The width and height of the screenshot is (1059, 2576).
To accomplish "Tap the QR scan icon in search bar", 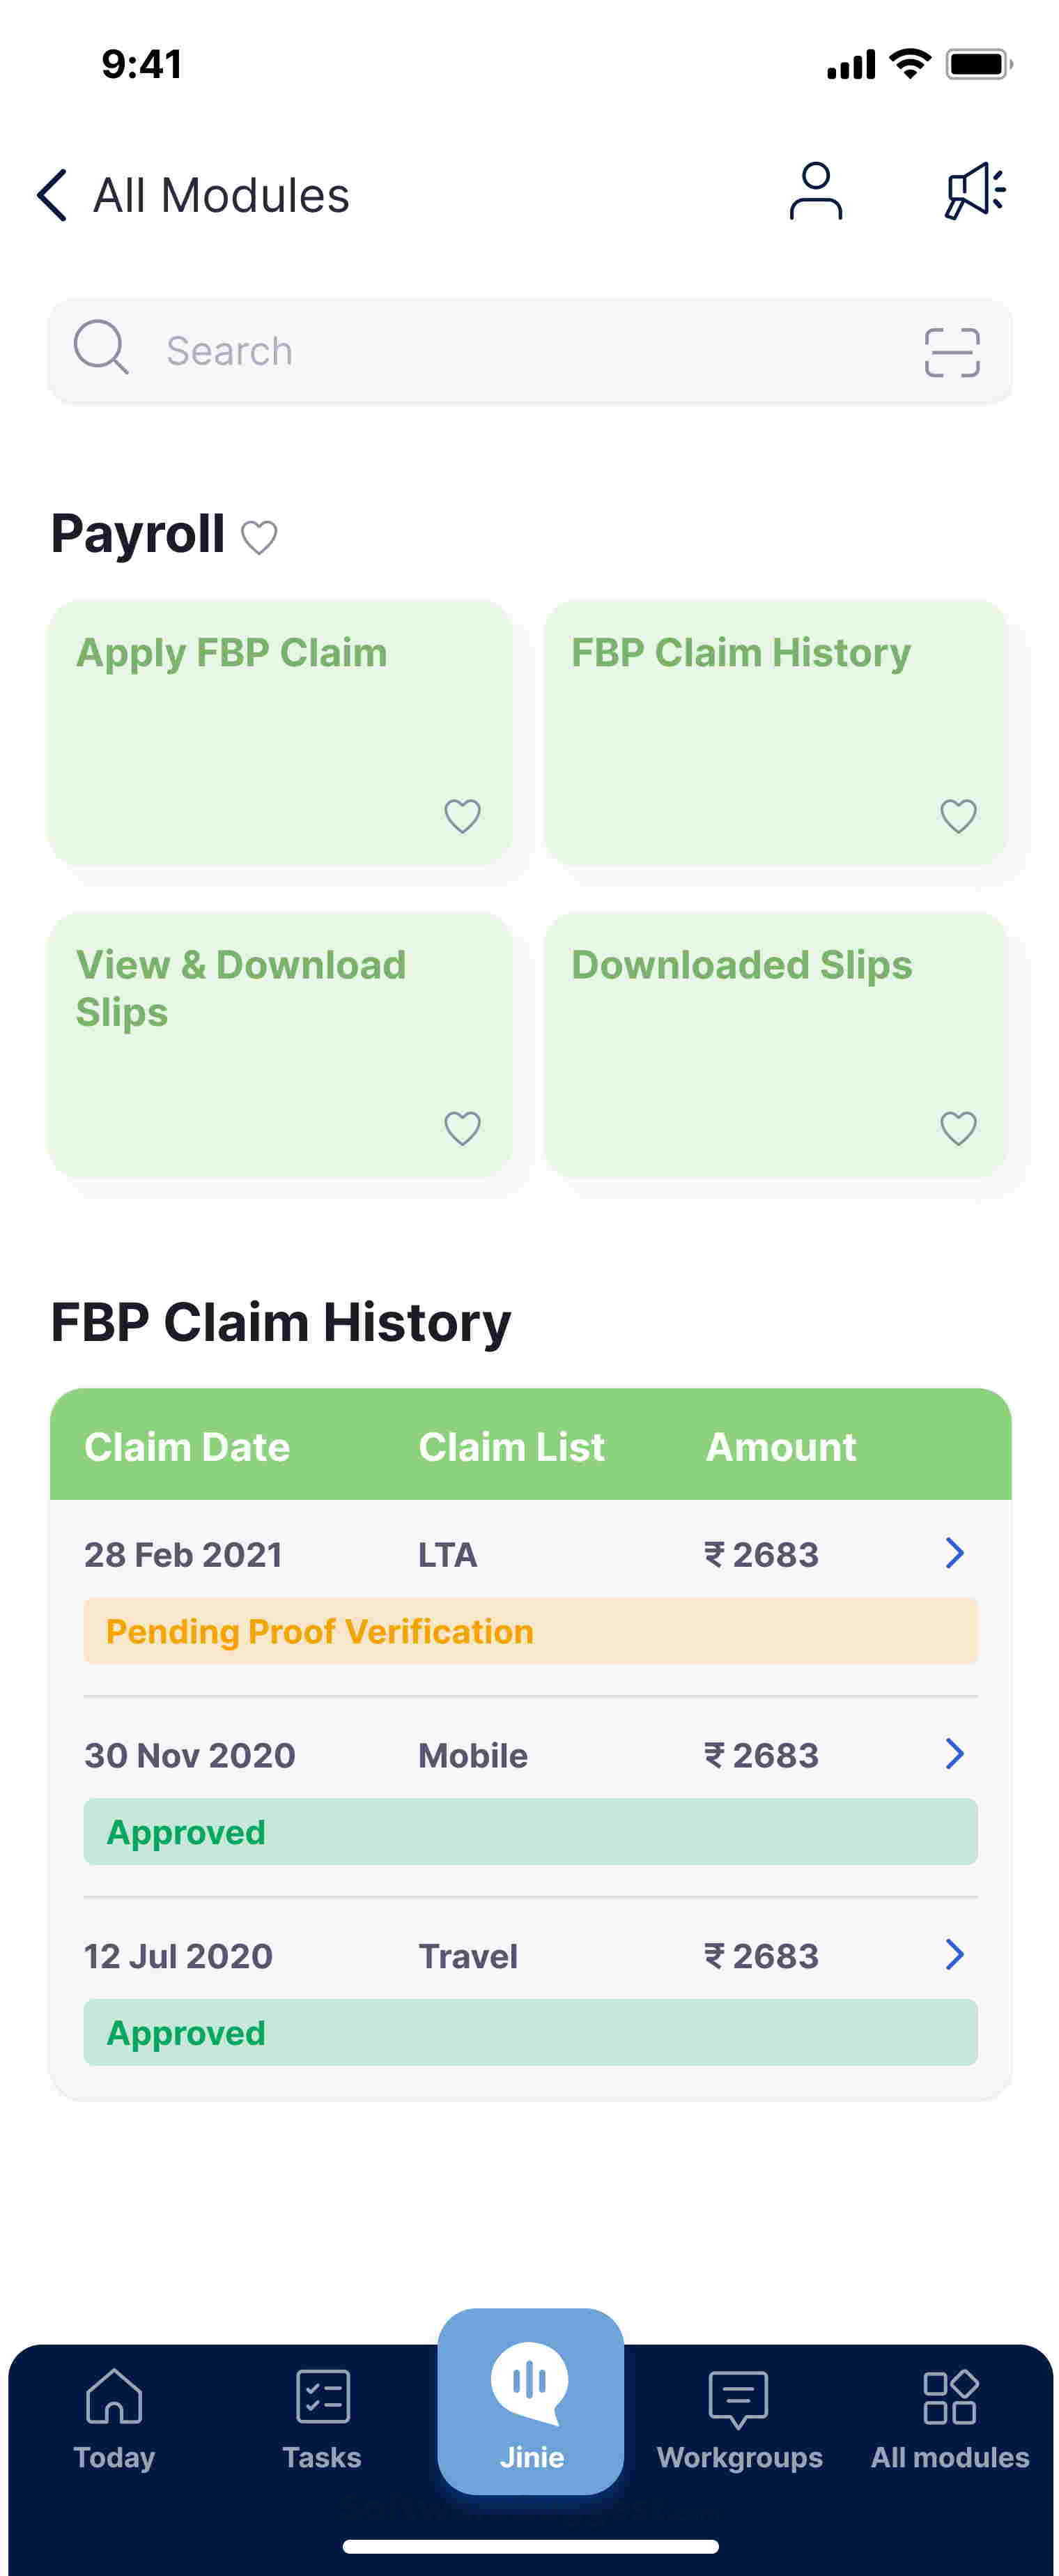I will [x=952, y=350].
